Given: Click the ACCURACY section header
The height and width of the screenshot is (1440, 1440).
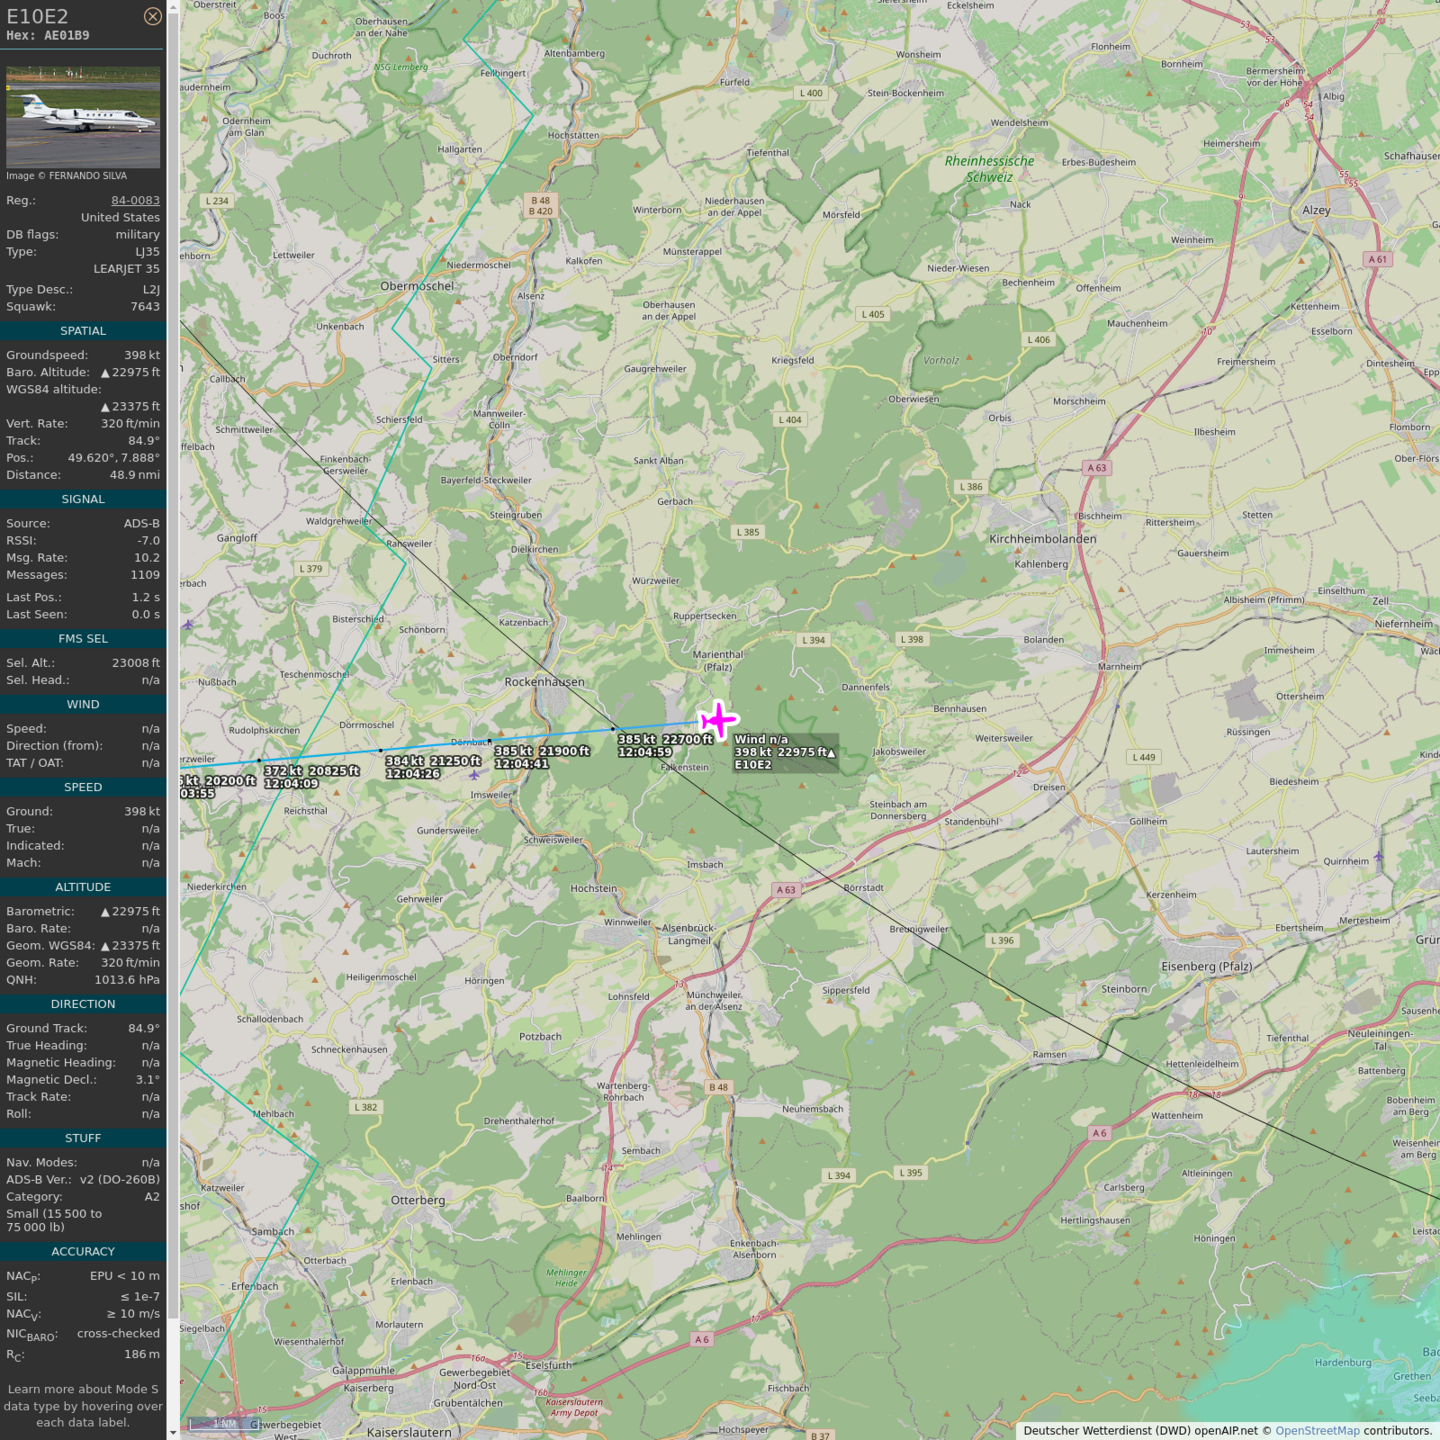Looking at the screenshot, I should [x=83, y=1252].
